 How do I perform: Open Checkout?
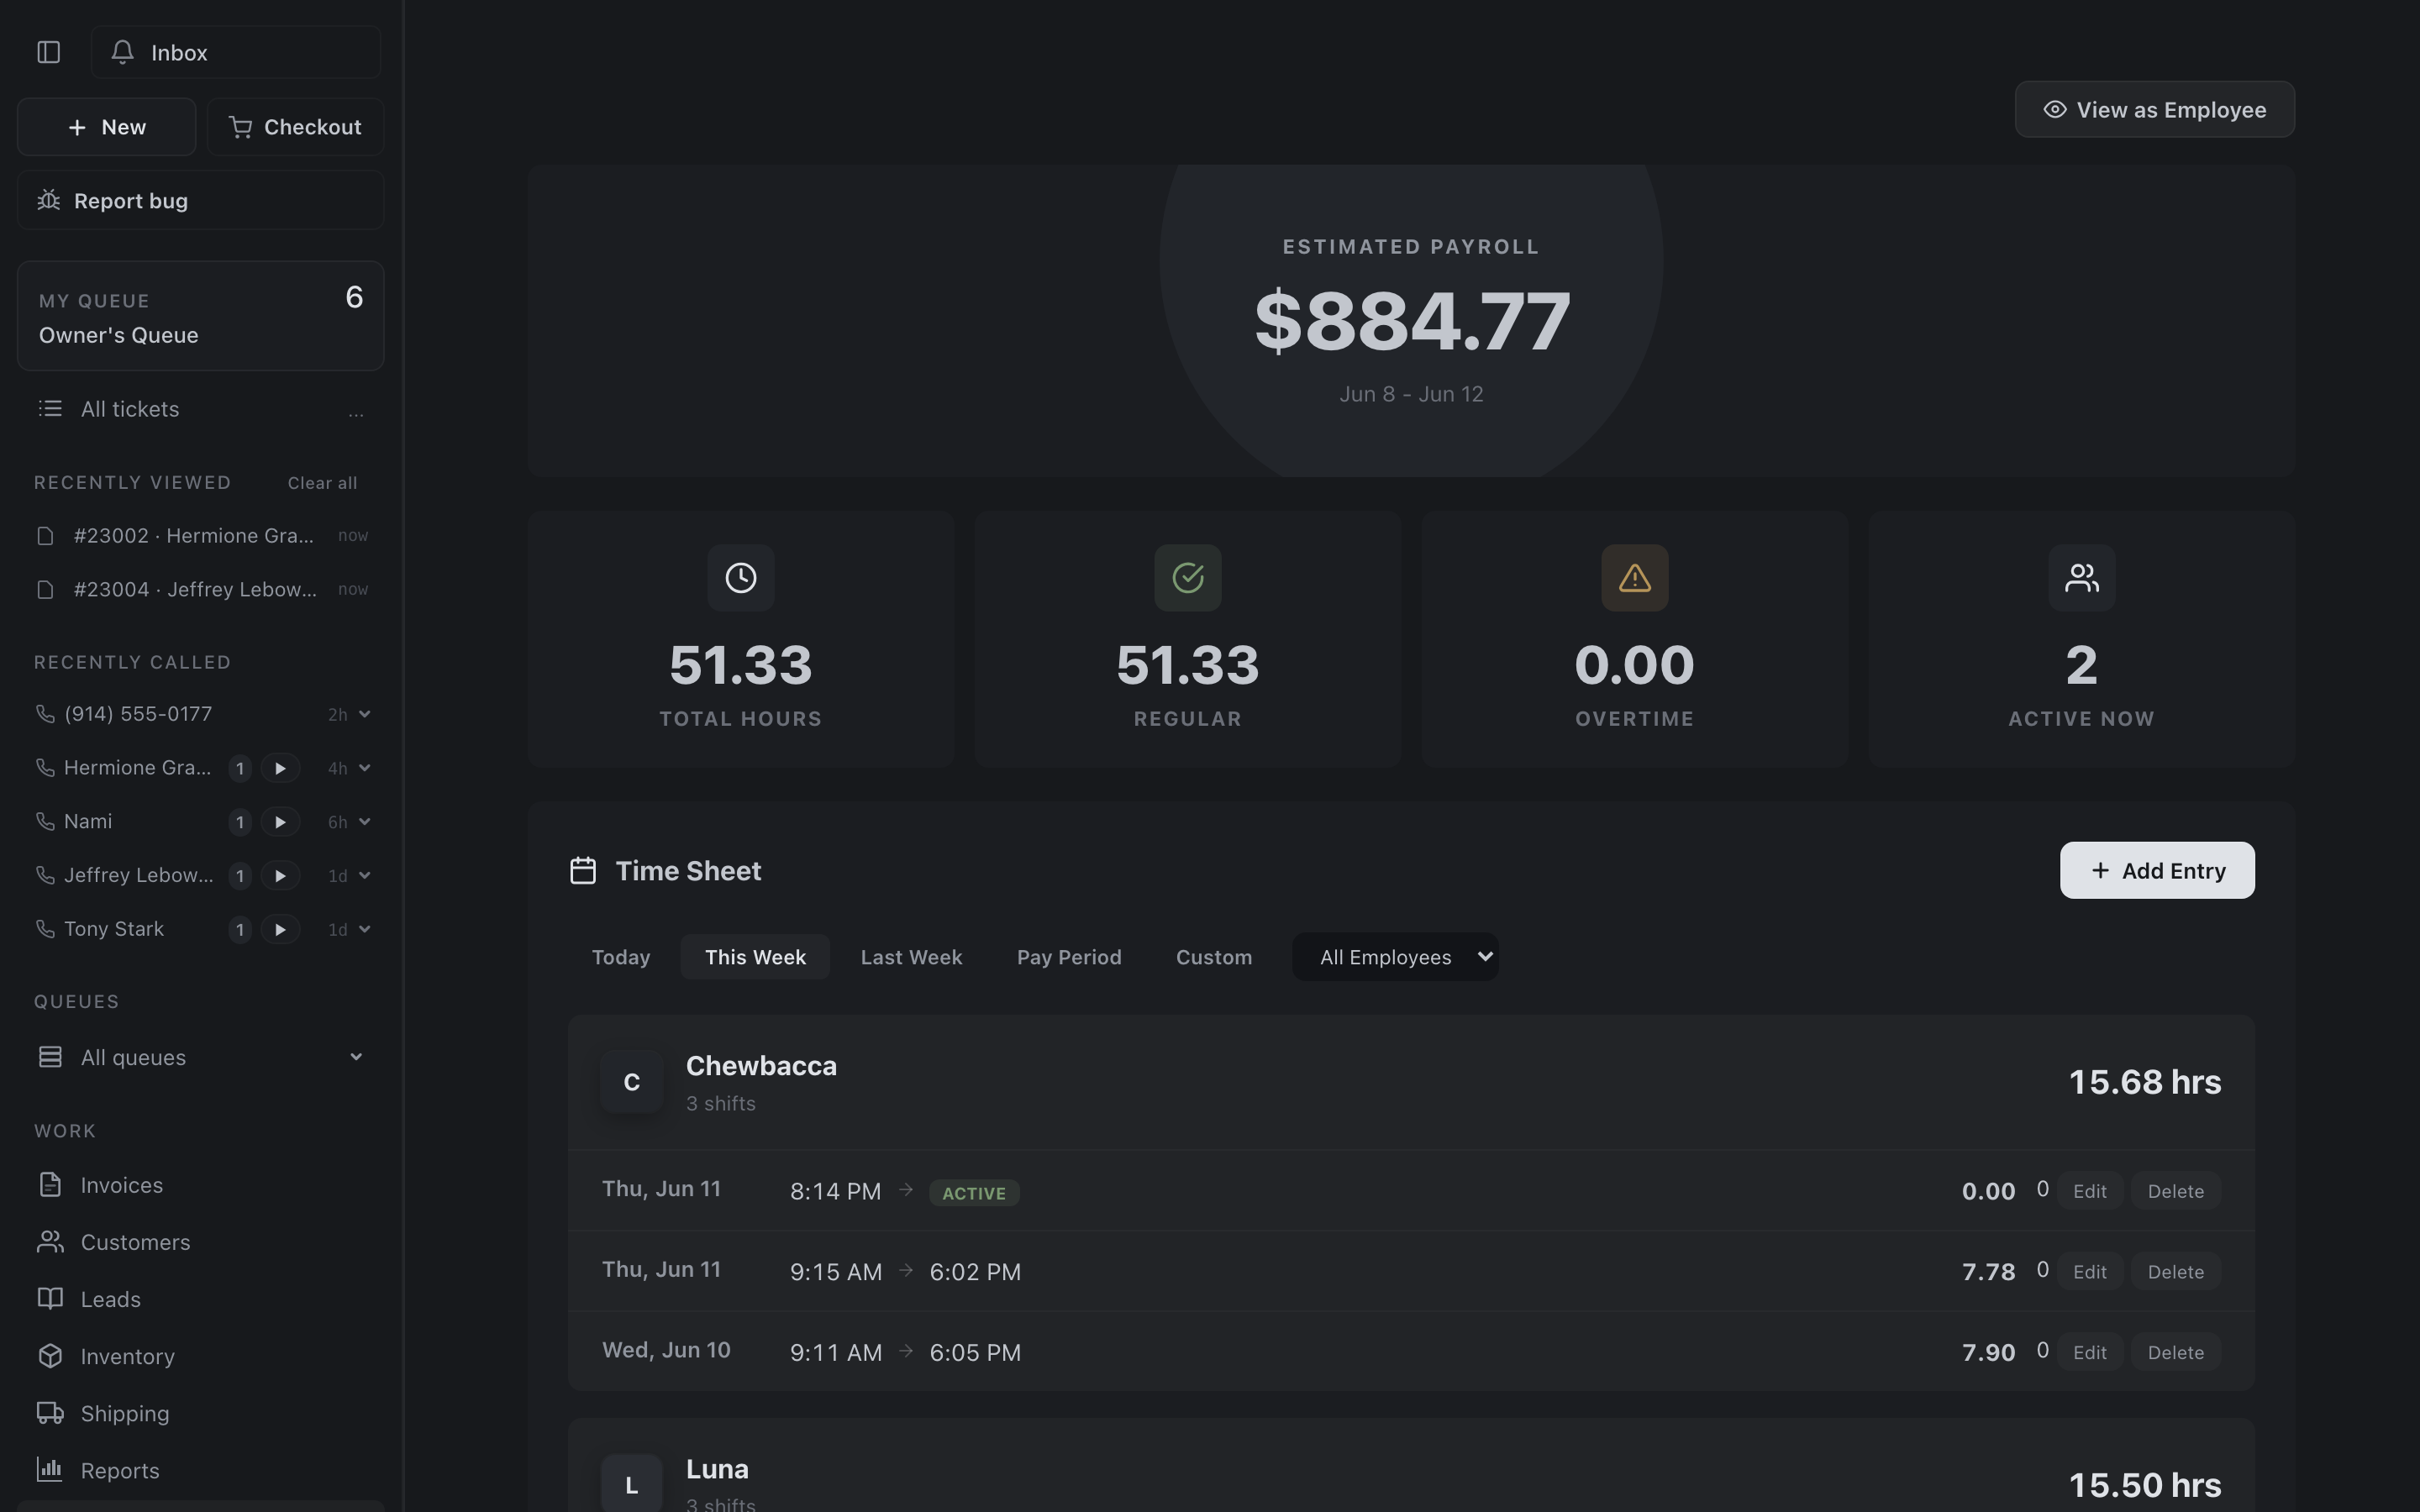click(x=295, y=127)
